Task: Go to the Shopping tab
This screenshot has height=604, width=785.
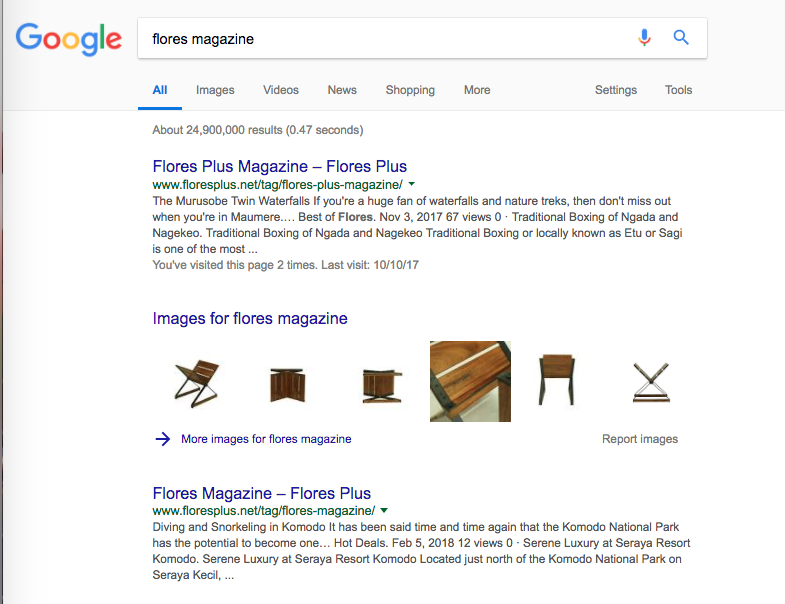Action: tap(410, 90)
